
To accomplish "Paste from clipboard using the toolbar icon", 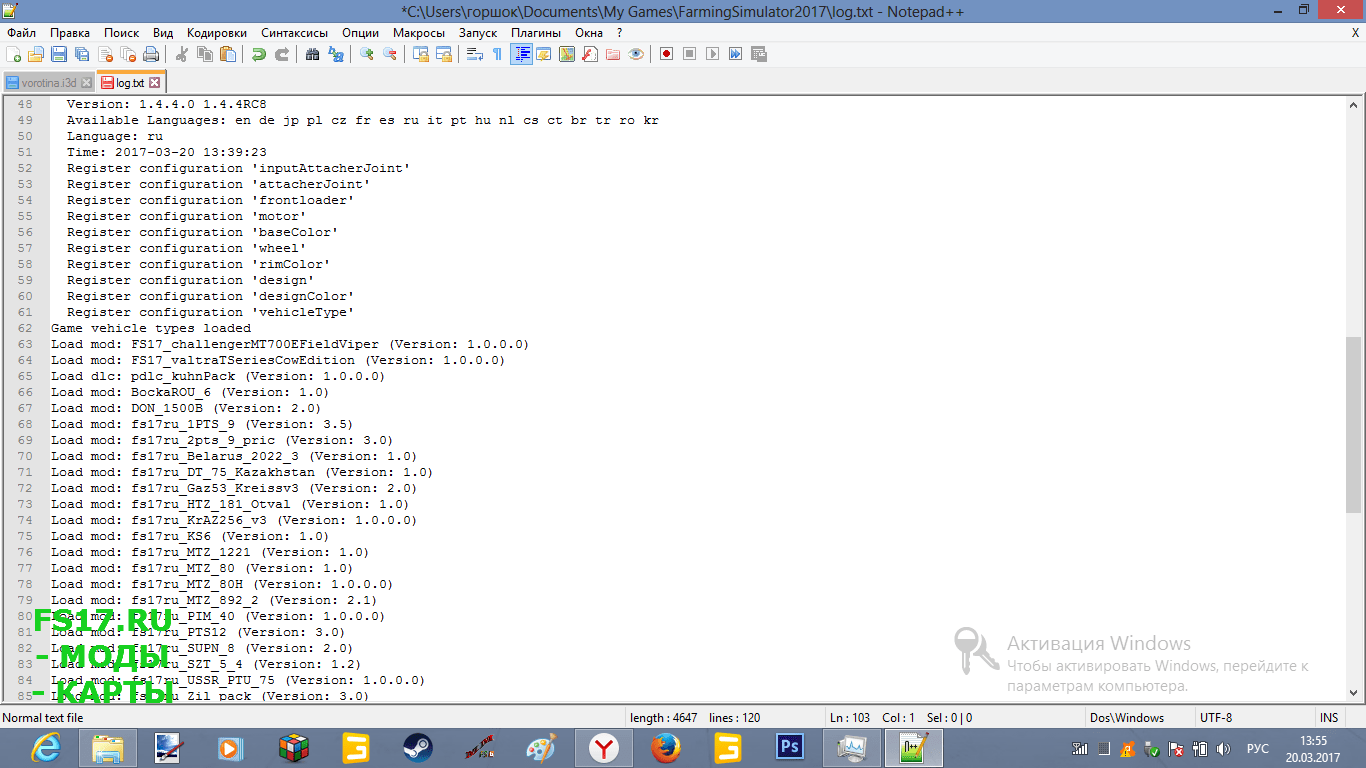I will (x=228, y=54).
